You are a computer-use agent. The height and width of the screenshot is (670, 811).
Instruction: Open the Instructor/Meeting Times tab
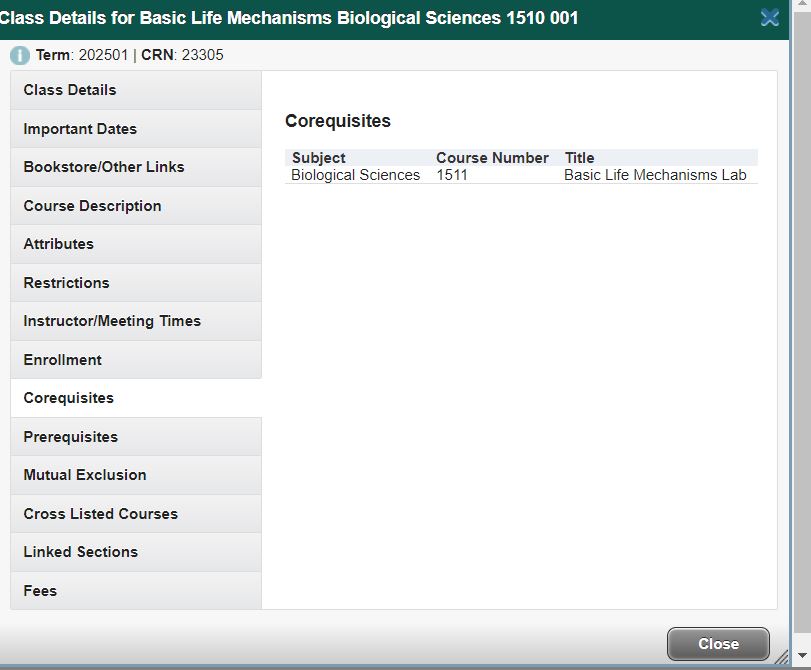click(x=136, y=321)
